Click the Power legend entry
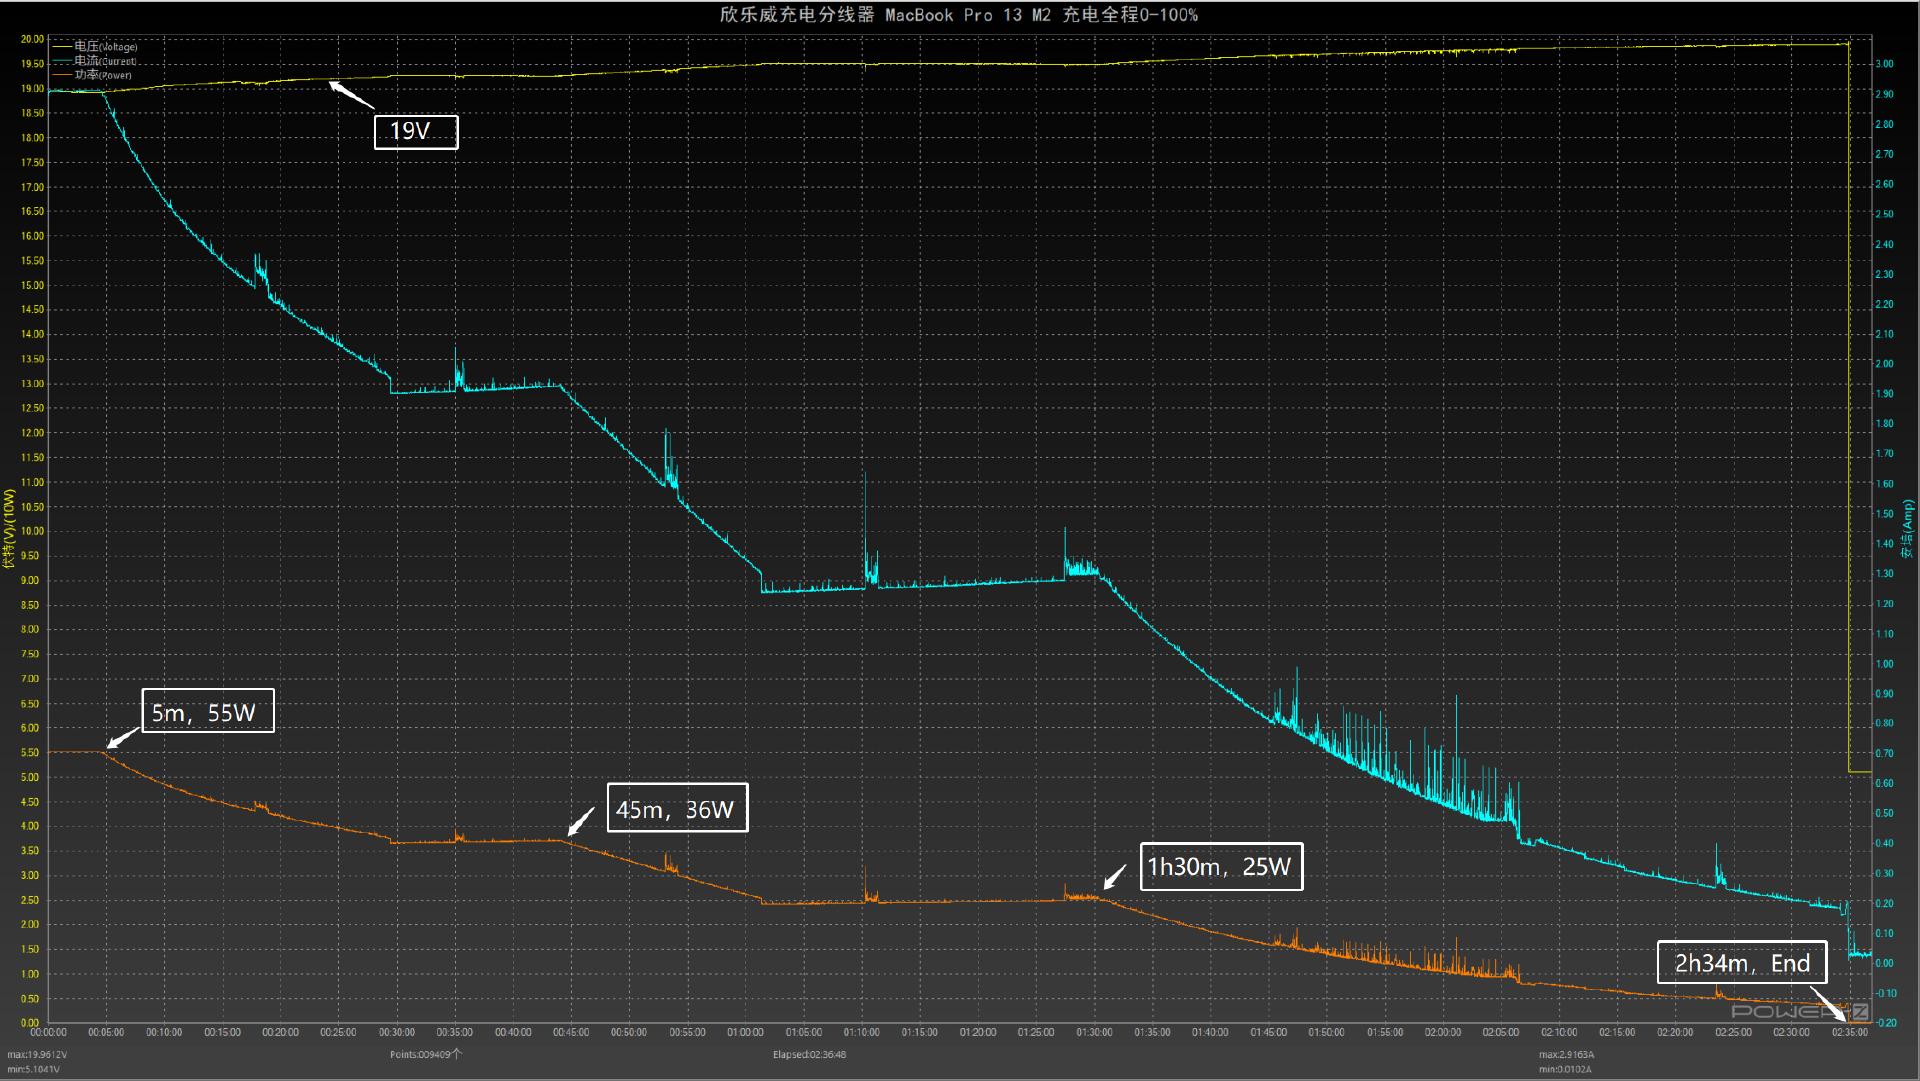Screen dimensions: 1920x1081 (x=103, y=75)
